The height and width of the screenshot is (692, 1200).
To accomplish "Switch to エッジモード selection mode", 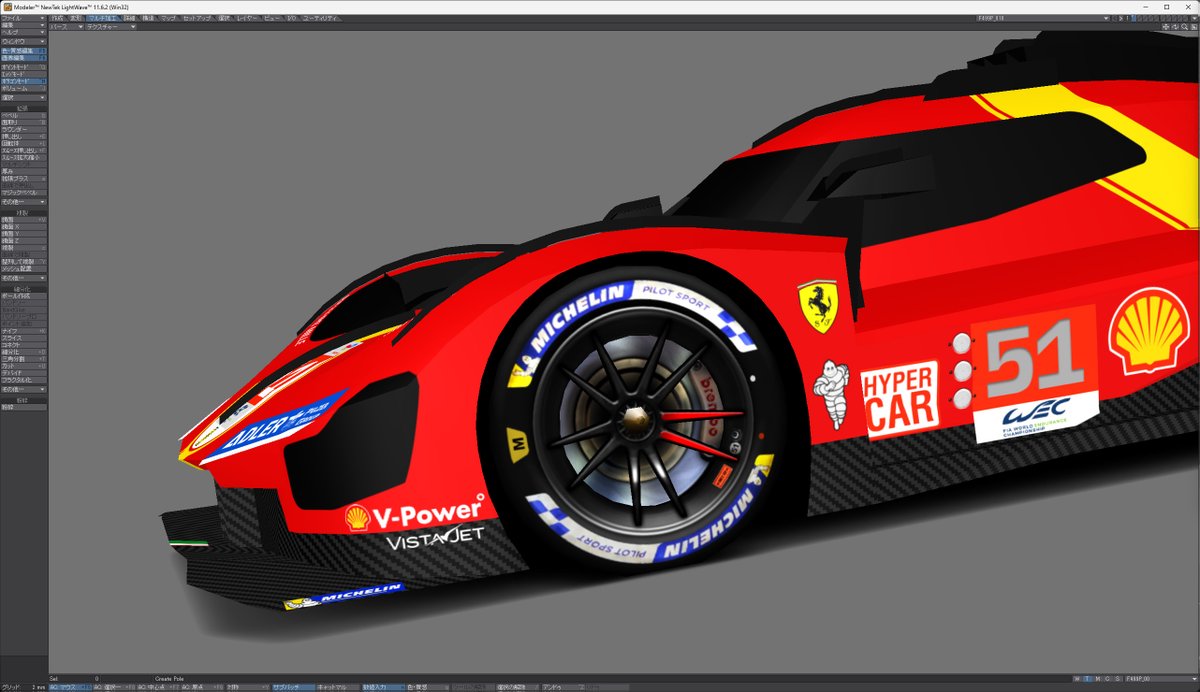I will tap(24, 74).
